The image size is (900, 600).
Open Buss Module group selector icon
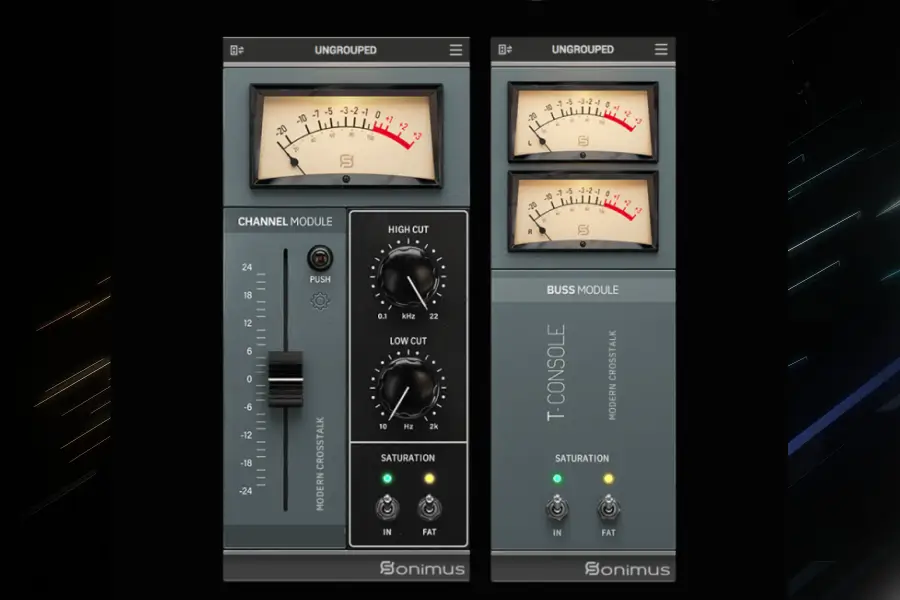tap(505, 49)
